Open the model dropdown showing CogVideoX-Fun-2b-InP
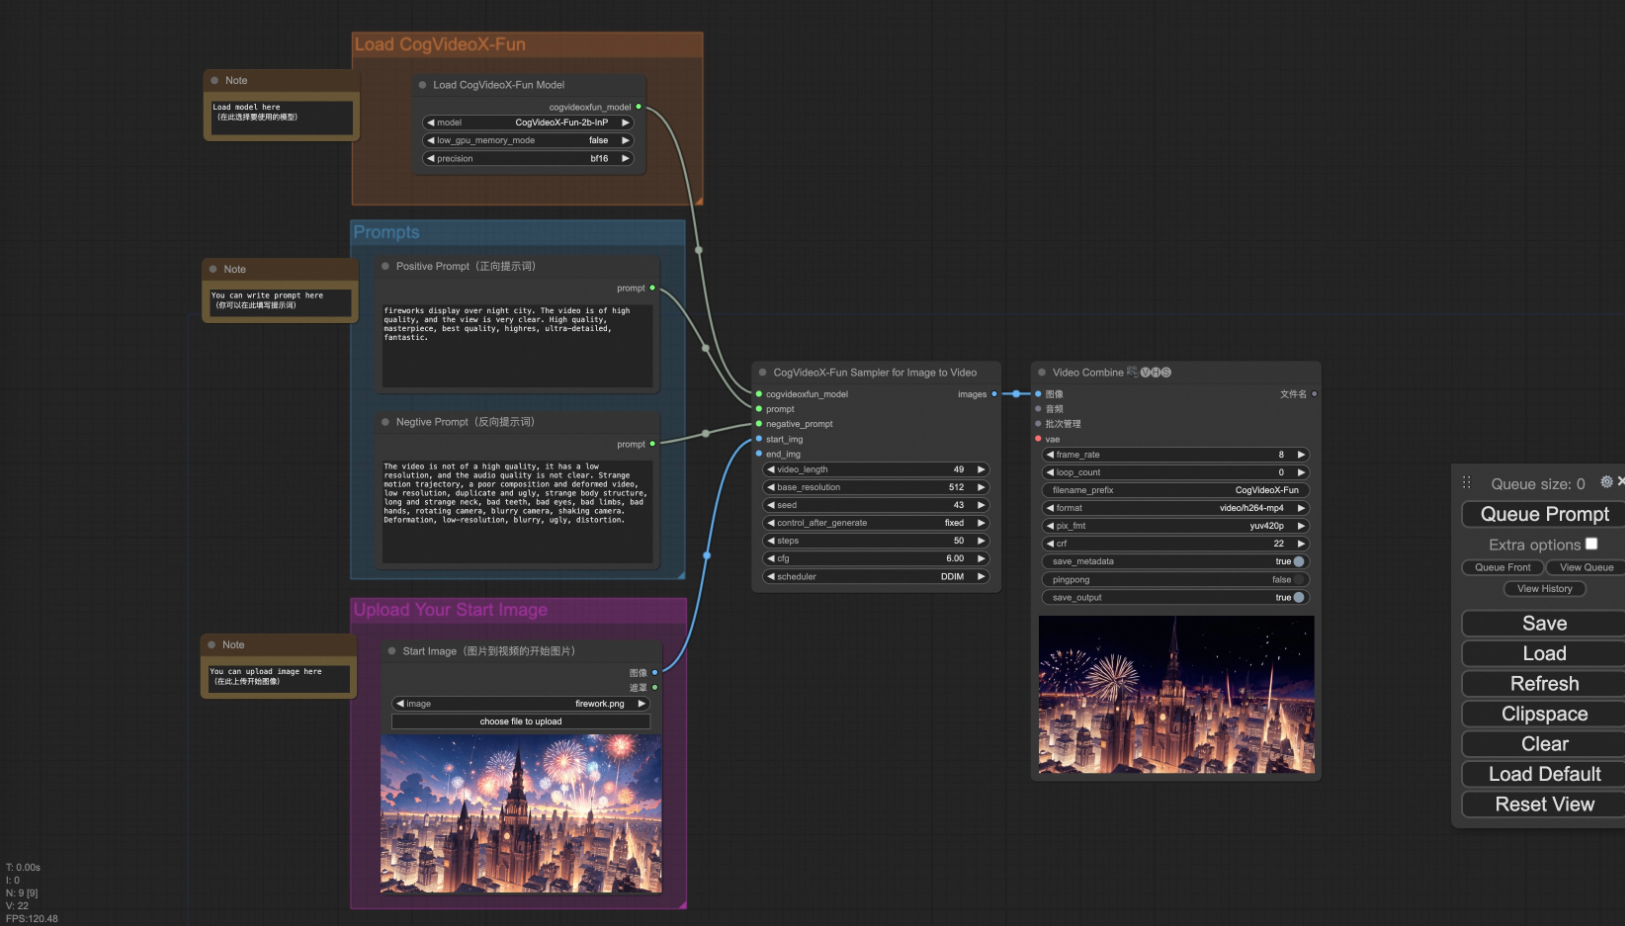Viewport: 1625px width, 926px height. [528, 123]
